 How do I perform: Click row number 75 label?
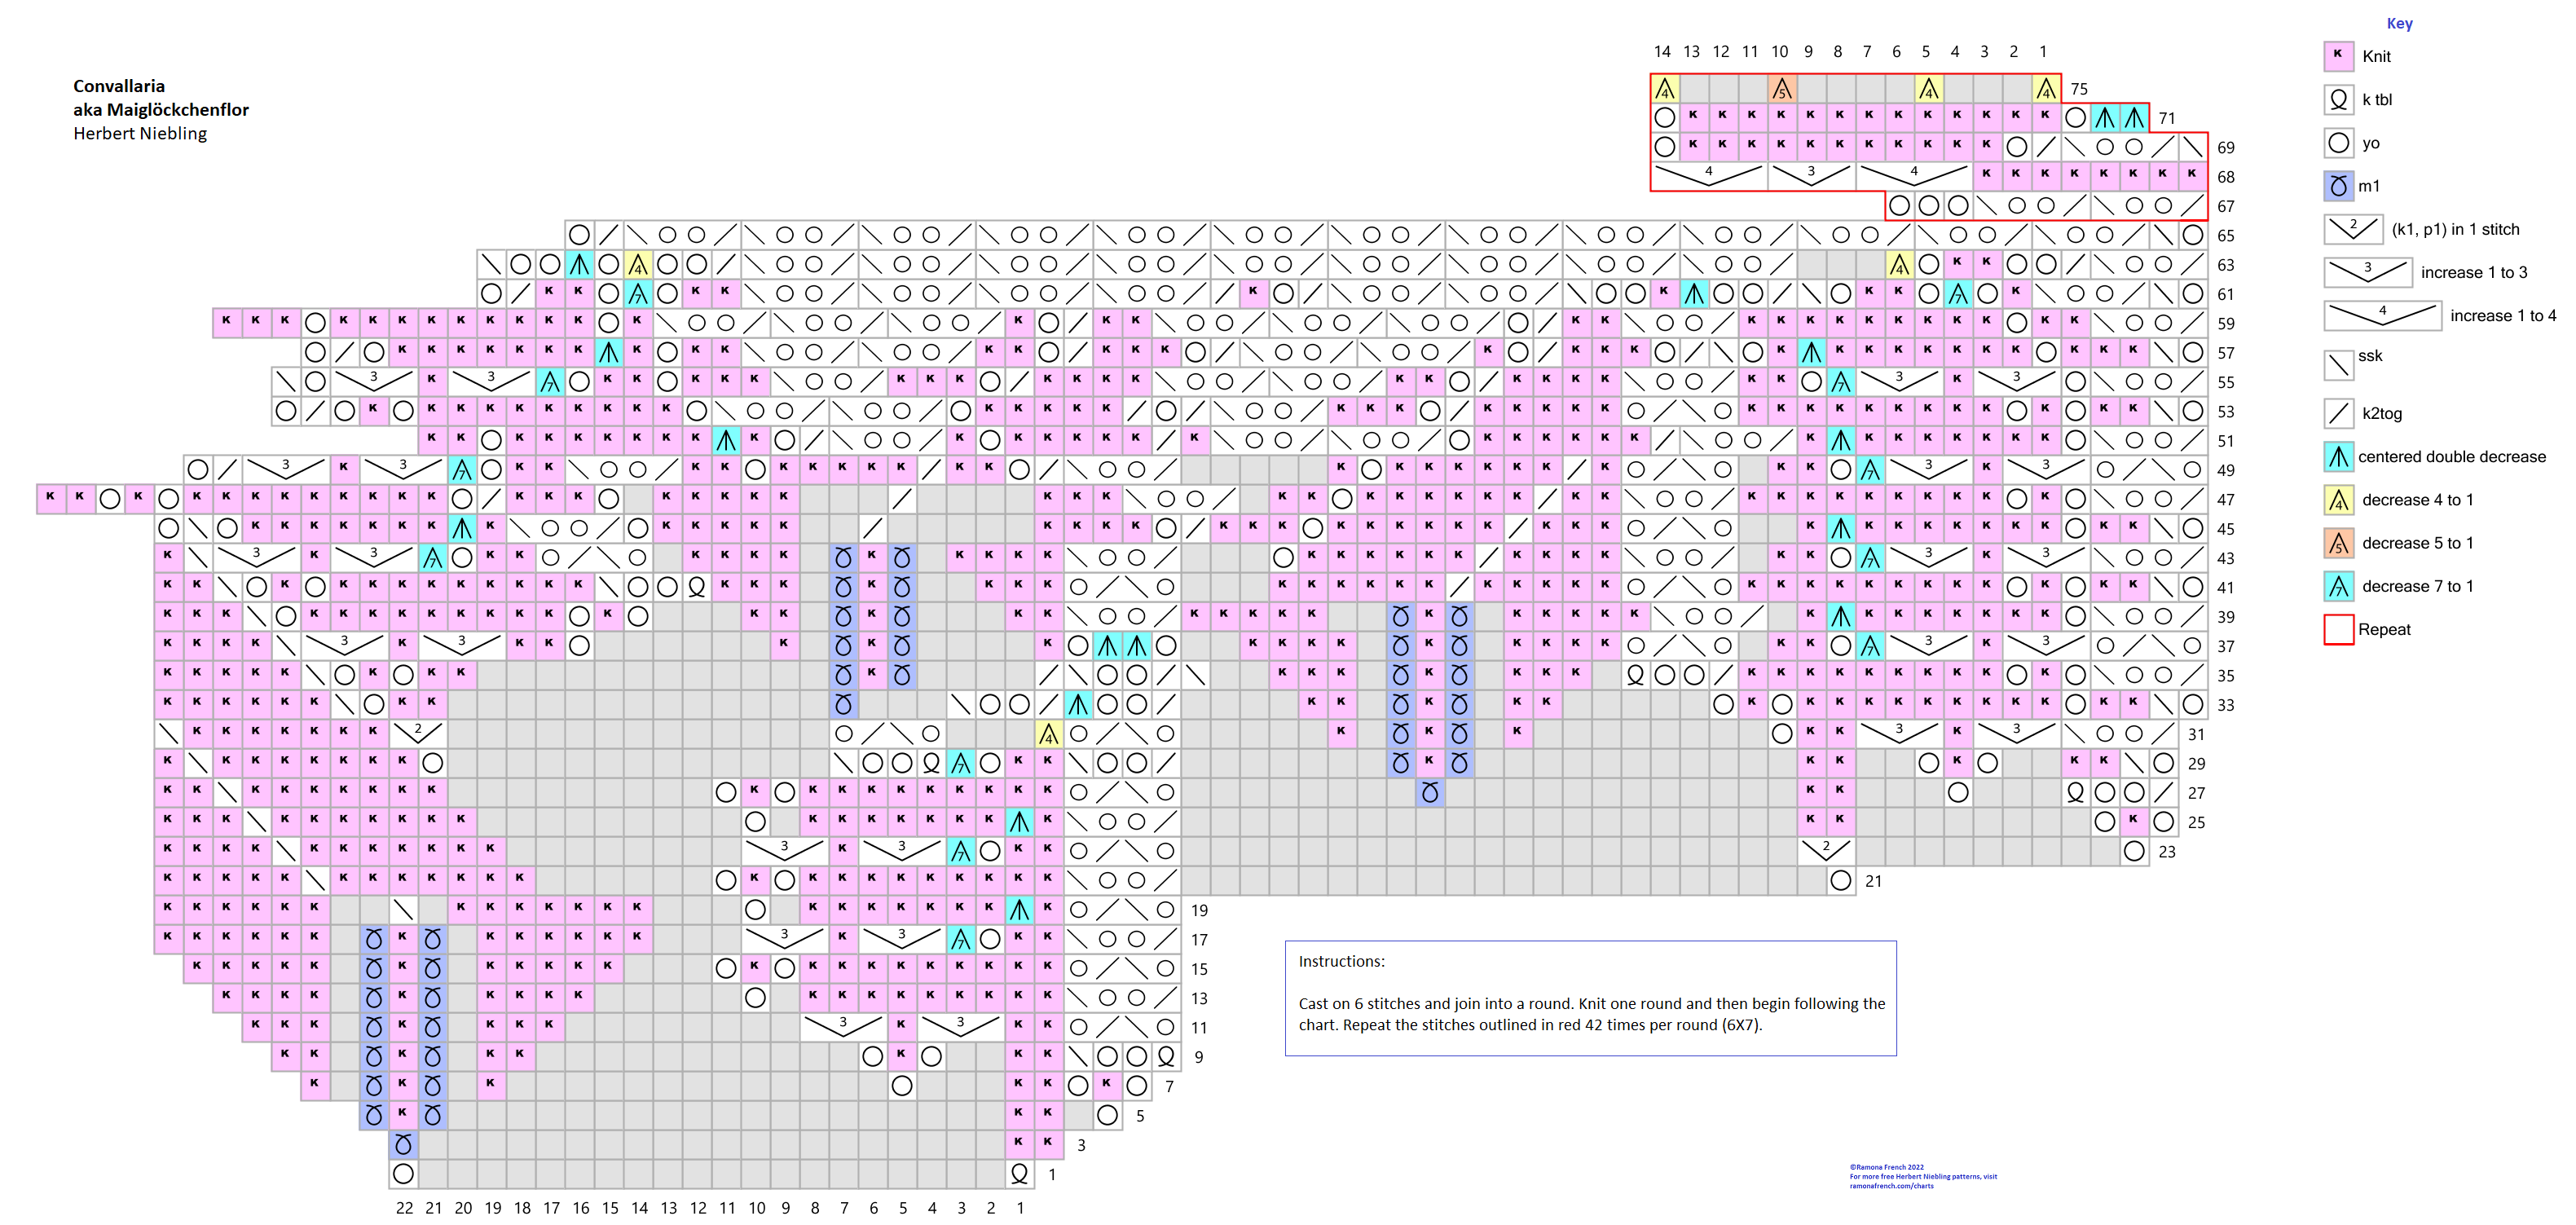coord(2079,89)
